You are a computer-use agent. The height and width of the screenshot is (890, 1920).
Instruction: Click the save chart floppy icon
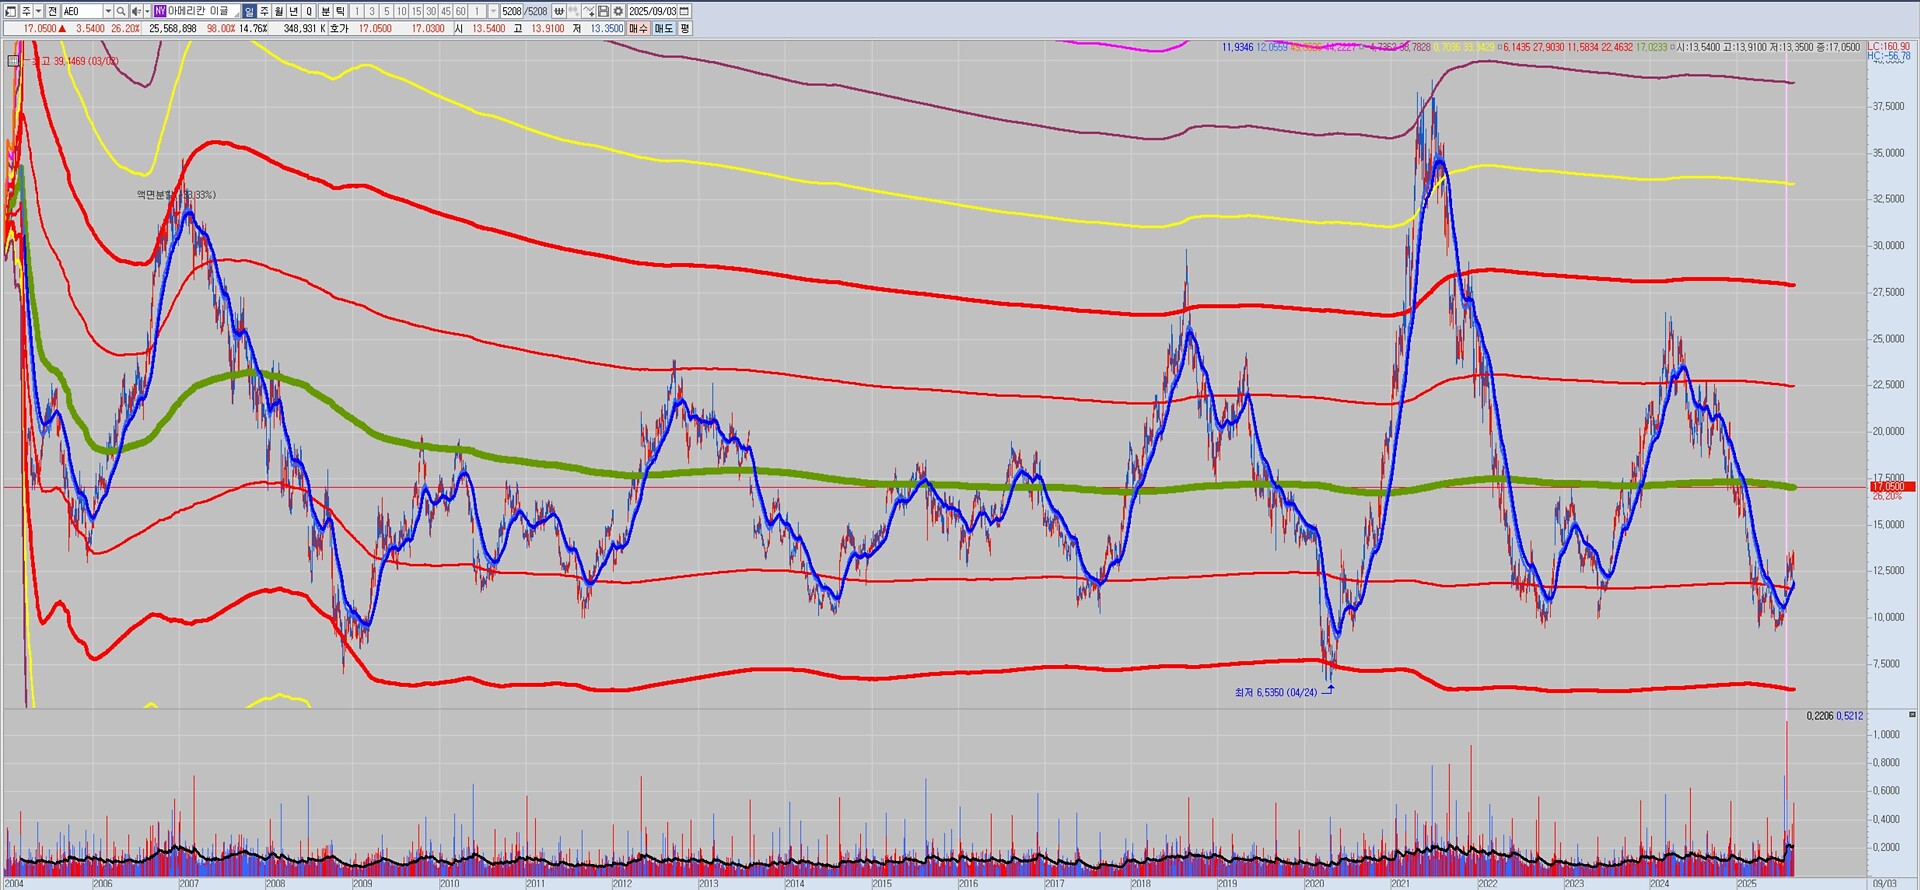click(604, 11)
